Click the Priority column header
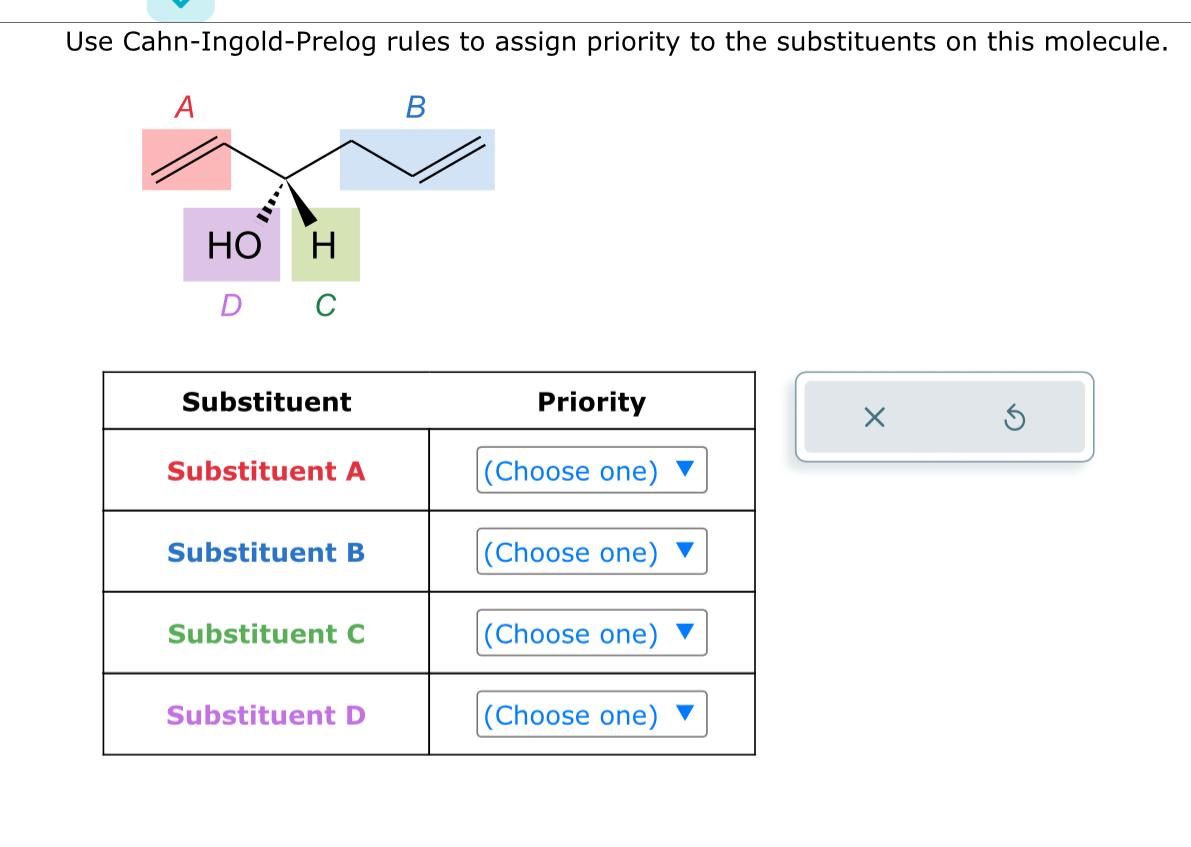1191x847 pixels. point(592,402)
